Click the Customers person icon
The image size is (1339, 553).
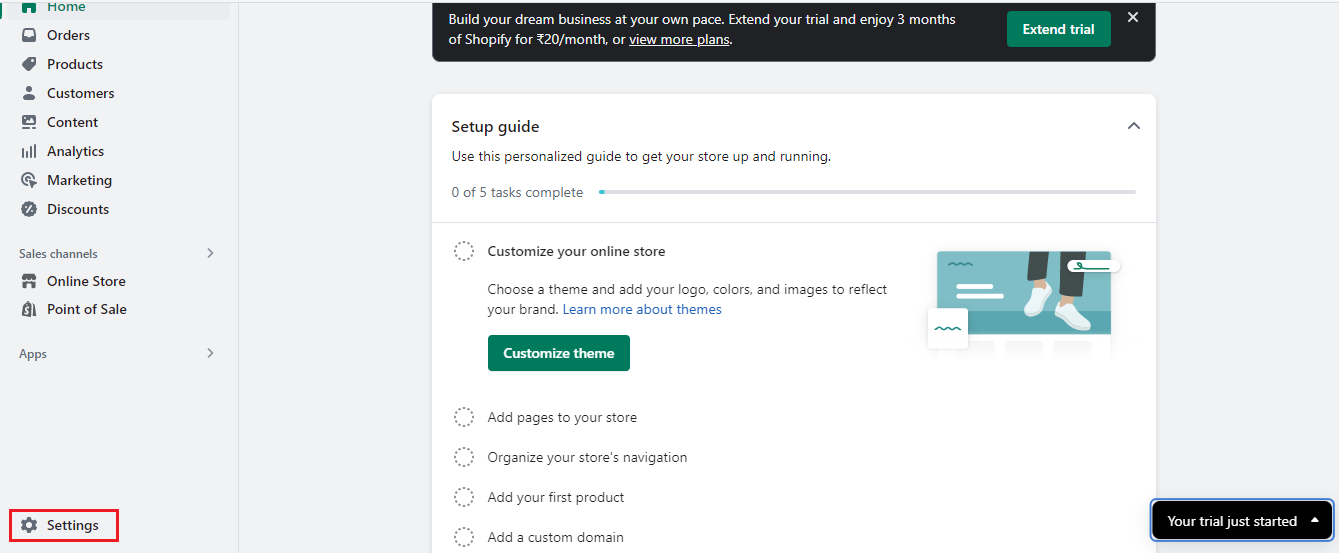point(29,93)
